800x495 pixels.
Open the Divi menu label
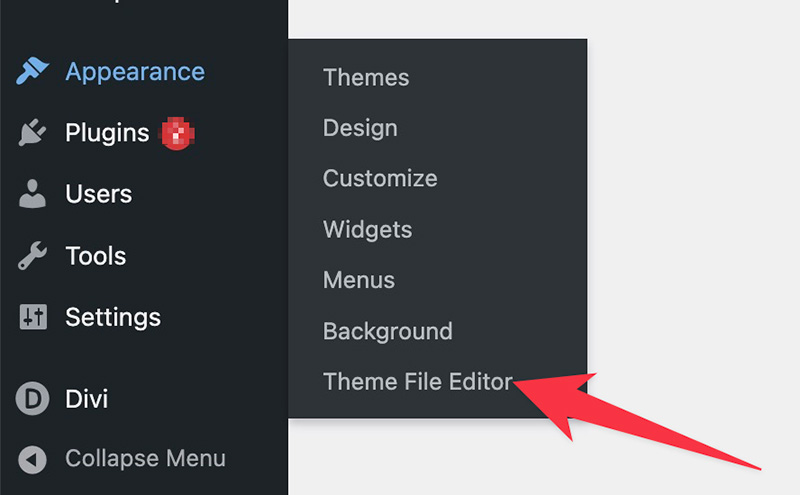pyautogui.click(x=87, y=399)
